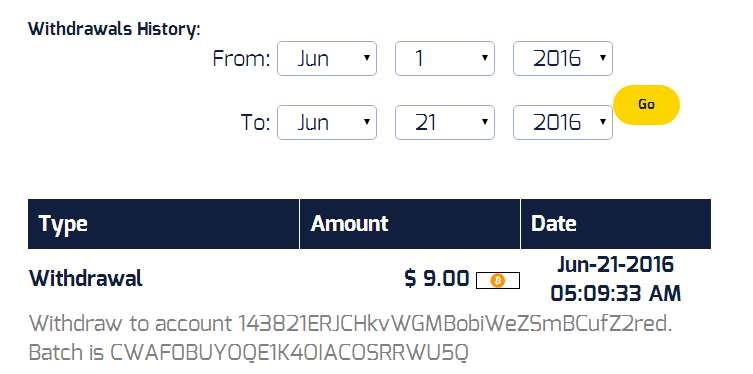
Task: Click the $ 9.00 amount value
Action: (x=437, y=278)
